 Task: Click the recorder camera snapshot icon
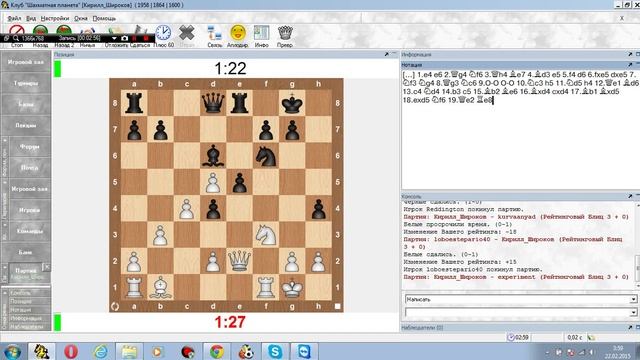tap(124, 38)
